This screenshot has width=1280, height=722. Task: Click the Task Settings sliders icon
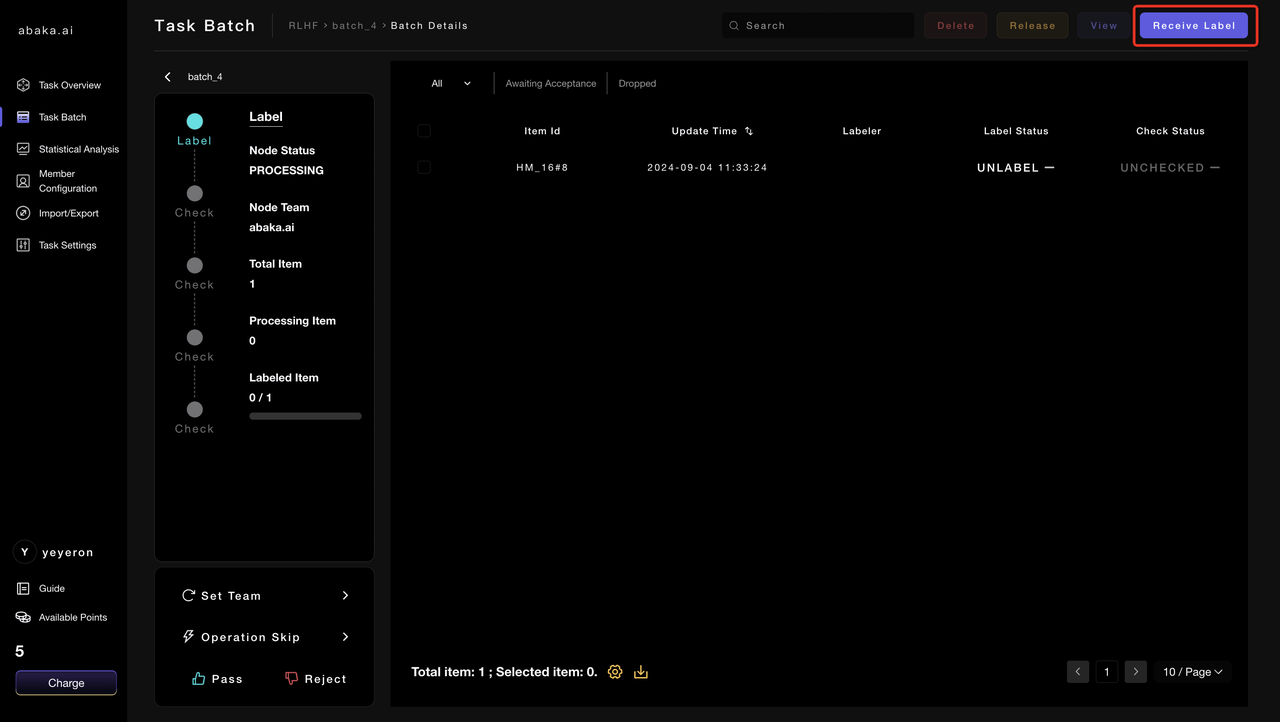(23, 245)
